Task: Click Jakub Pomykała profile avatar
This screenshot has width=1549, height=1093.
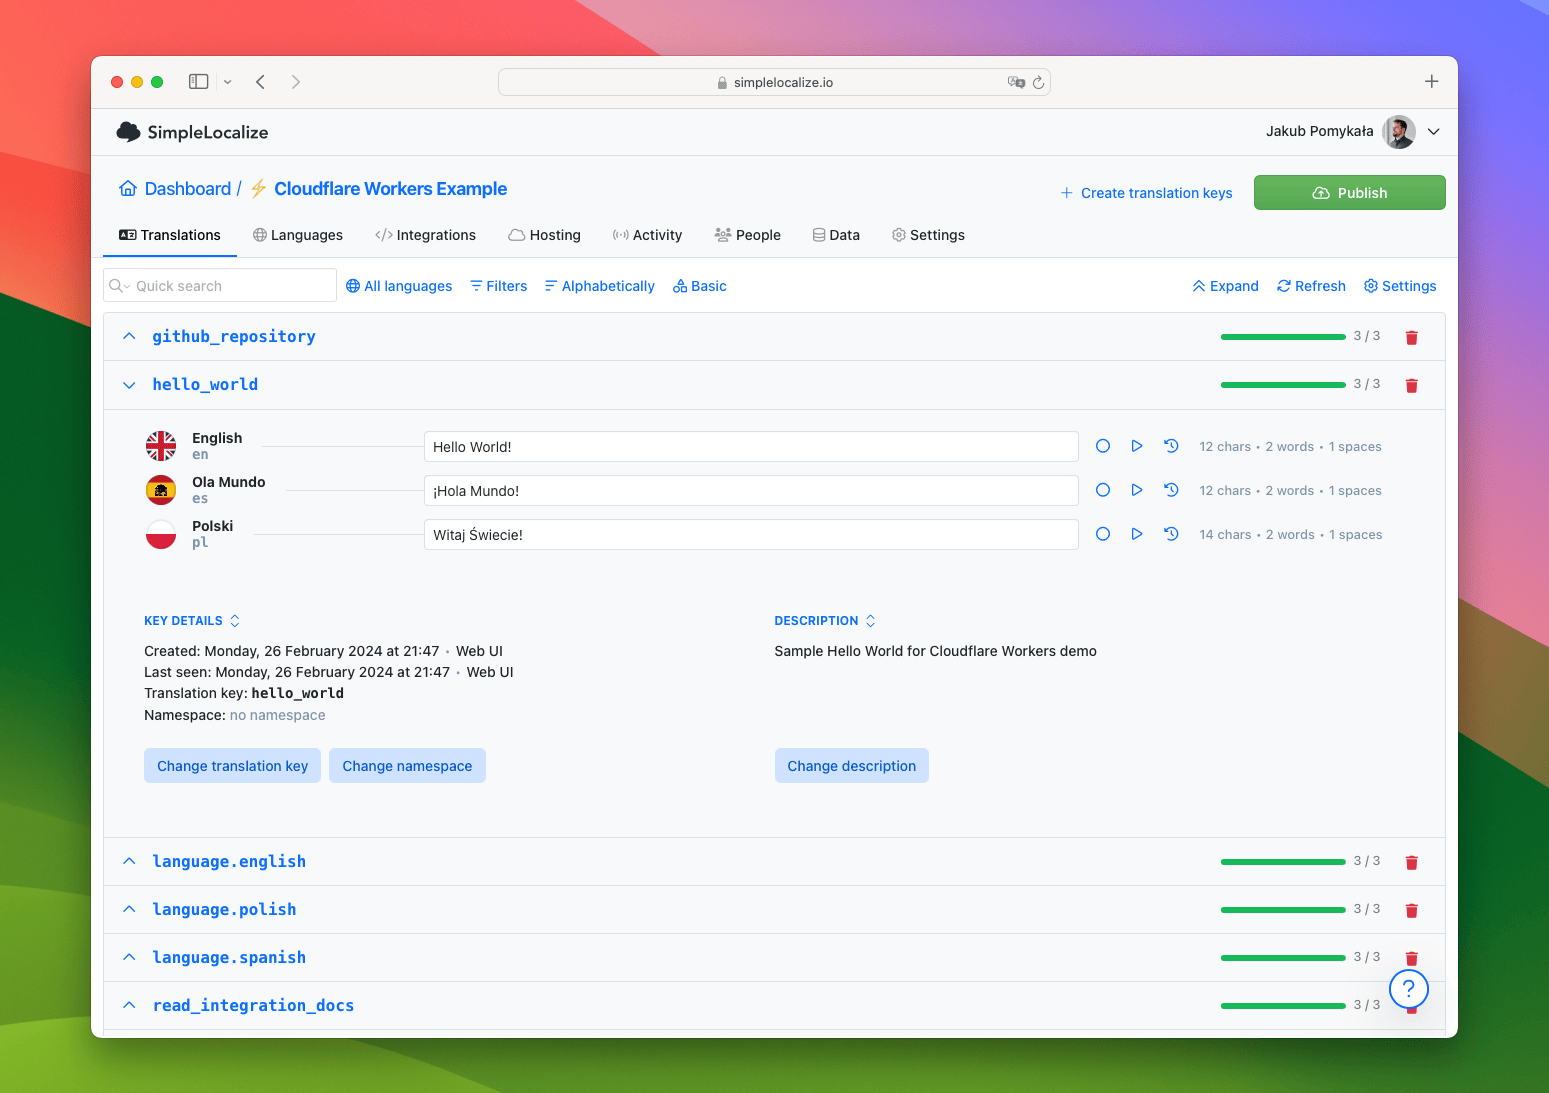Action: pos(1399,132)
